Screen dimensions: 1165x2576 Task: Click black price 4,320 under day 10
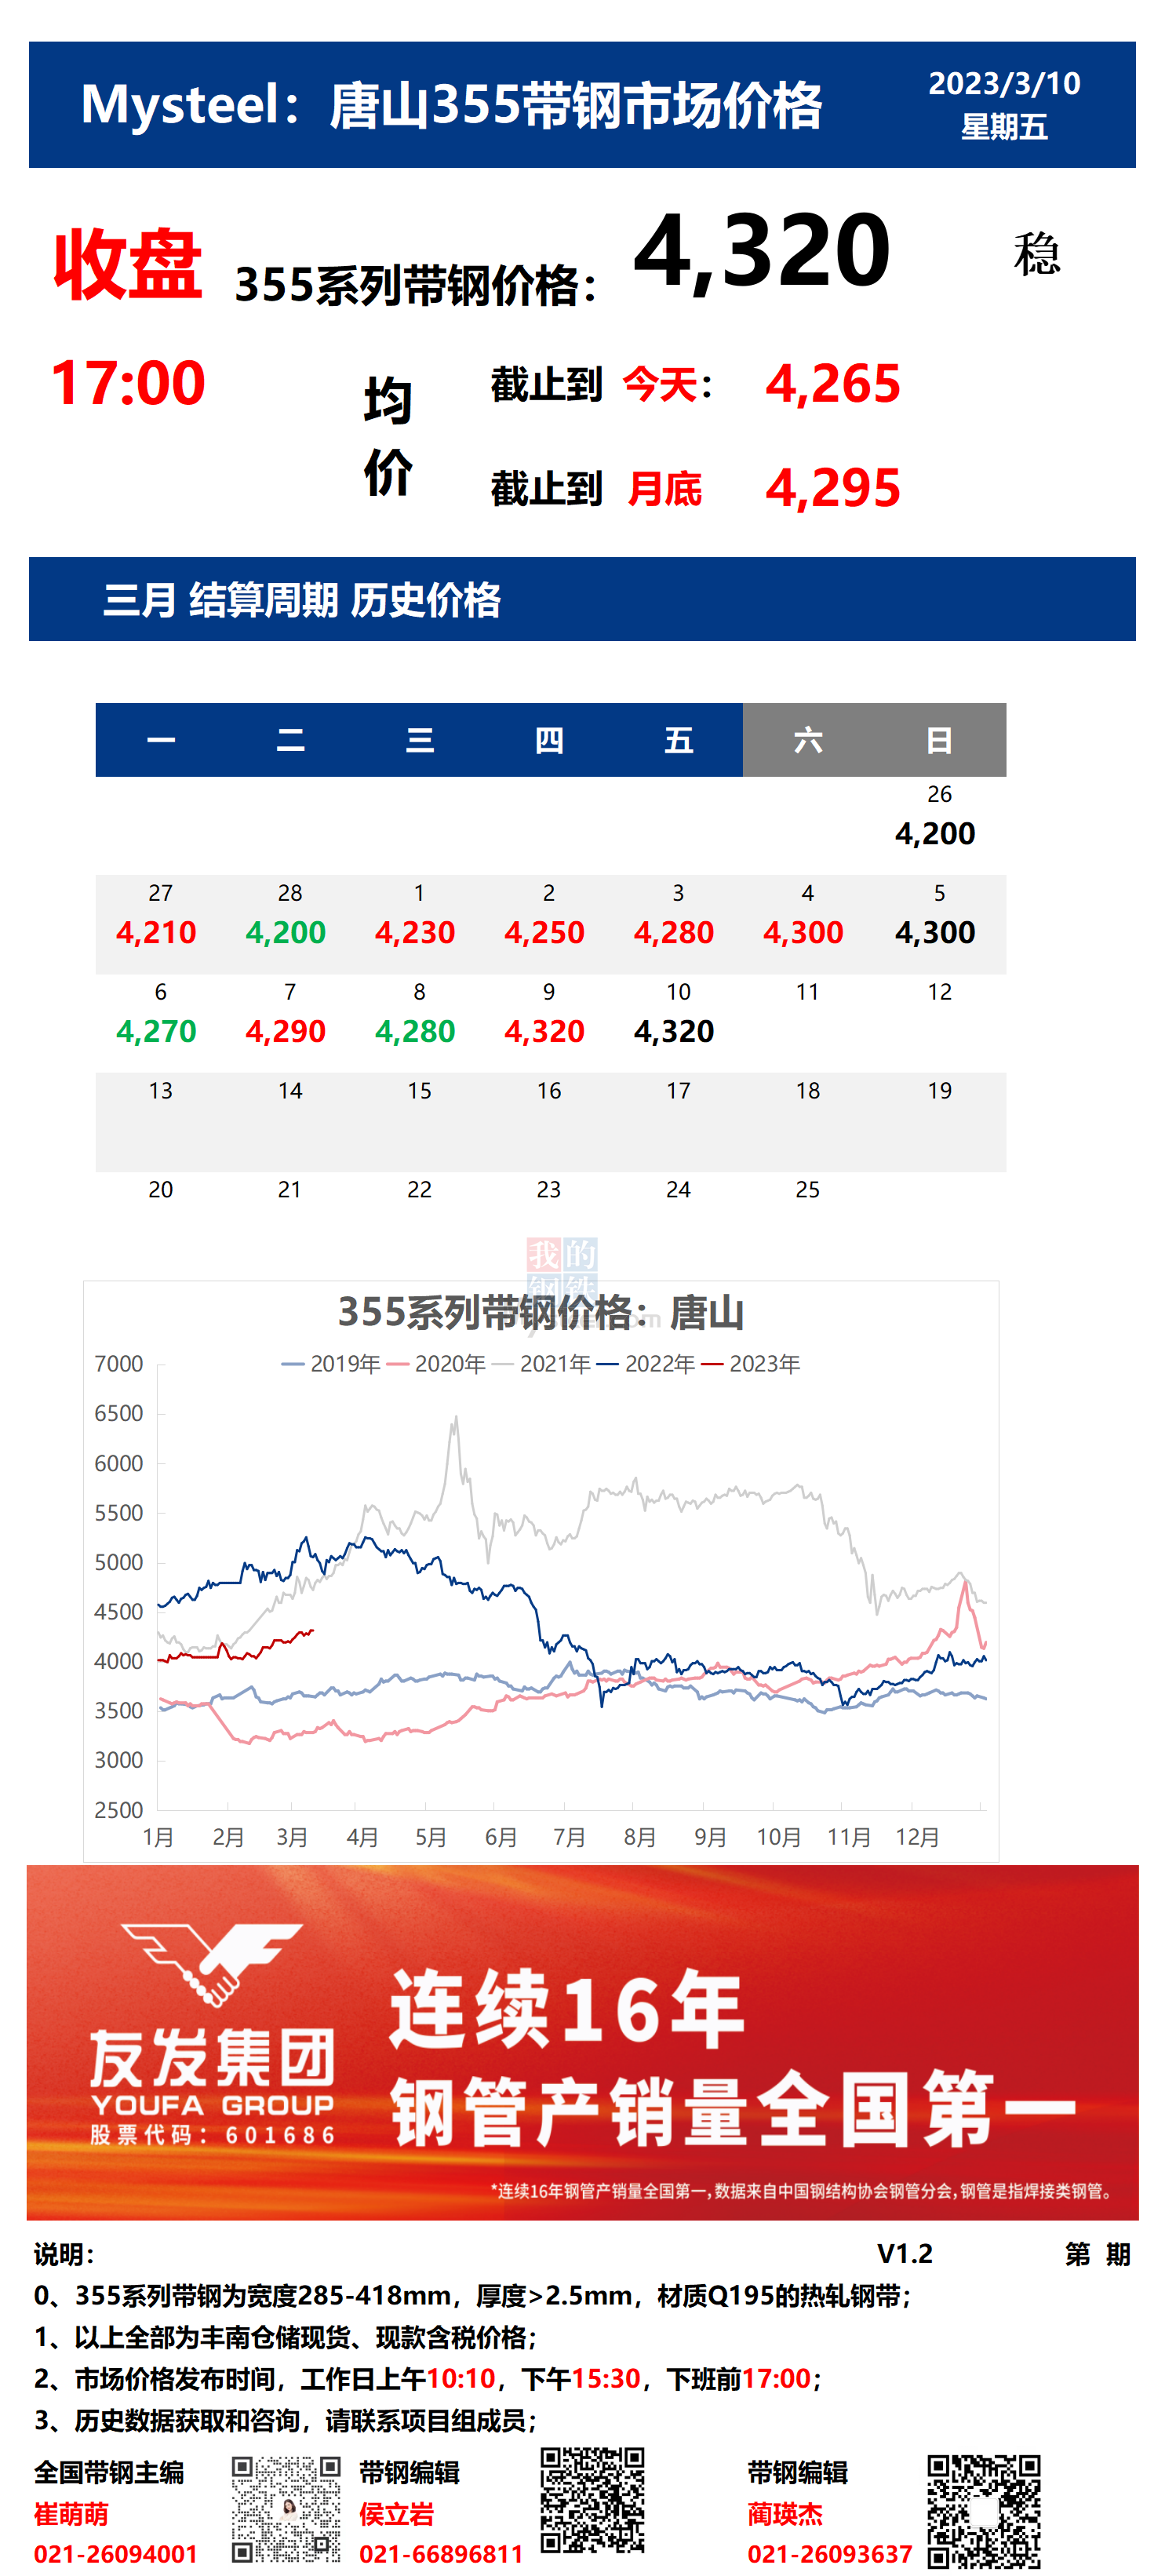pyautogui.click(x=674, y=1032)
